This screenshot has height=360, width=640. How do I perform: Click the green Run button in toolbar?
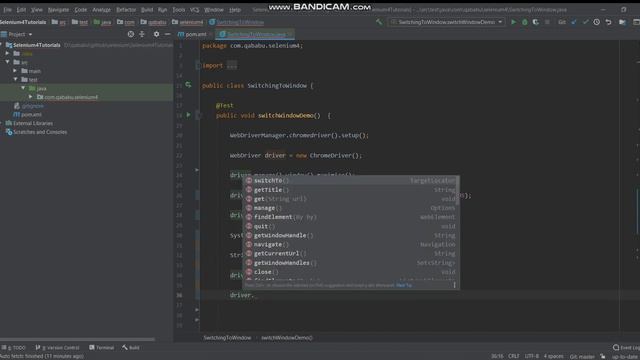[513, 22]
